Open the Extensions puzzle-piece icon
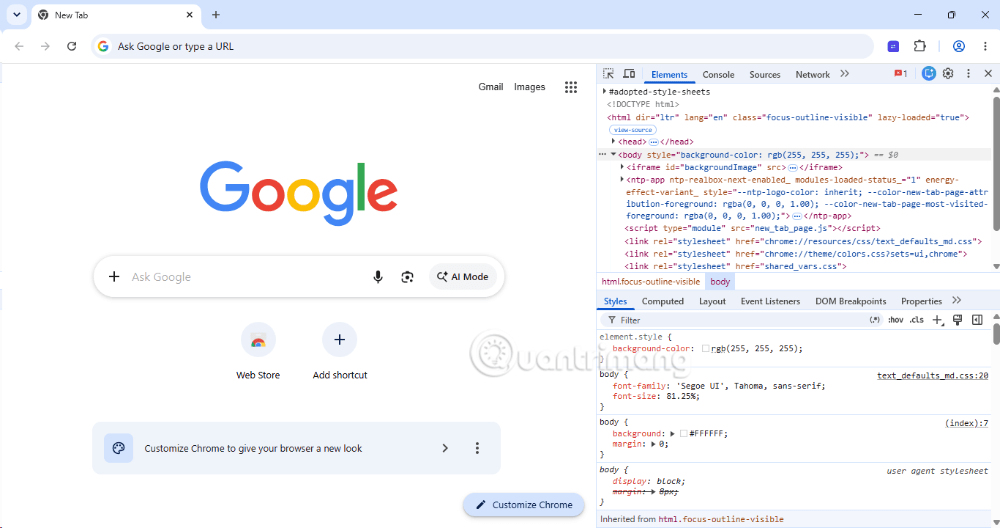This screenshot has height=528, width=1000. [x=920, y=46]
